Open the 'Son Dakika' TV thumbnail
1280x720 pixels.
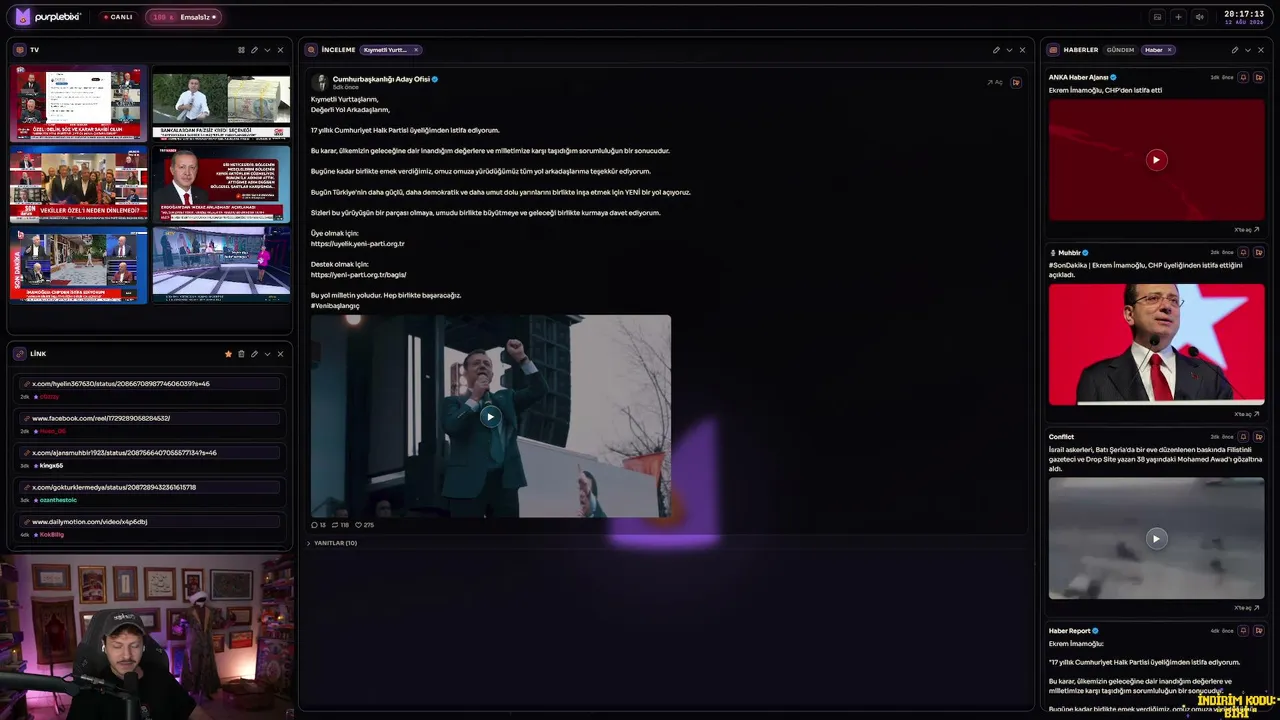click(78, 265)
